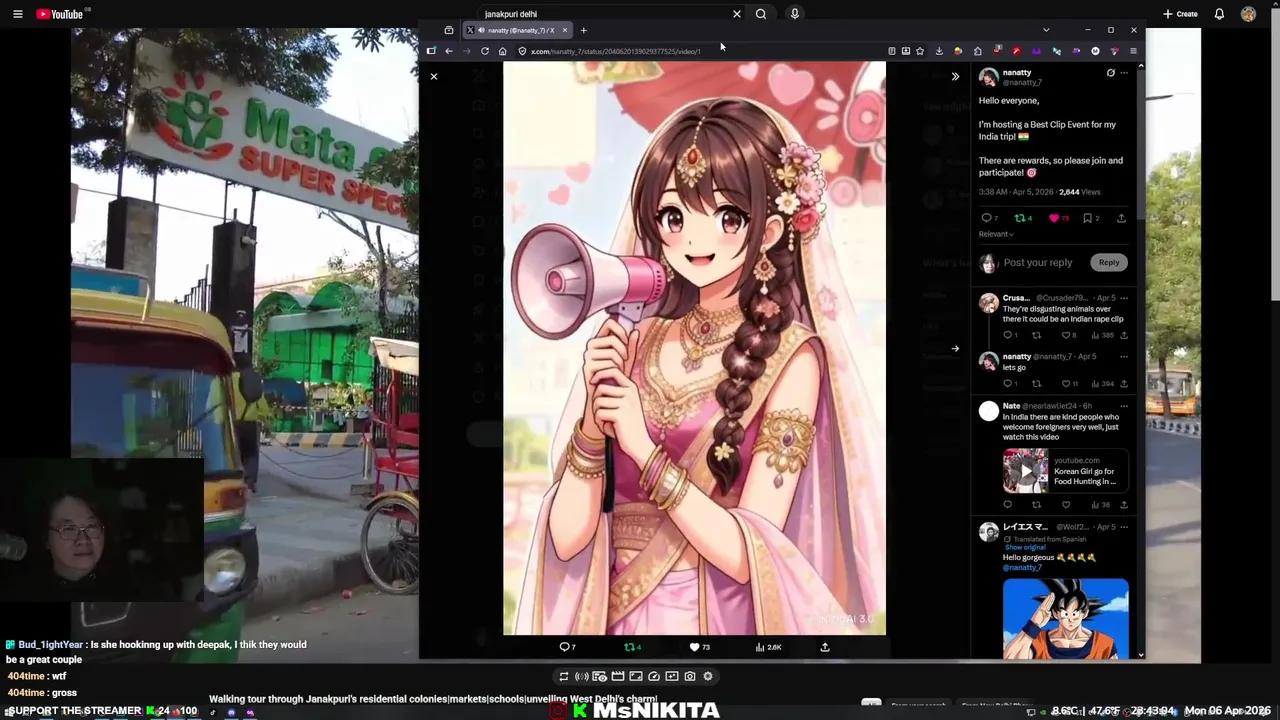Image resolution: width=1280 pixels, height=720 pixels.
Task: Repost from the bar under the image
Action: click(x=632, y=647)
